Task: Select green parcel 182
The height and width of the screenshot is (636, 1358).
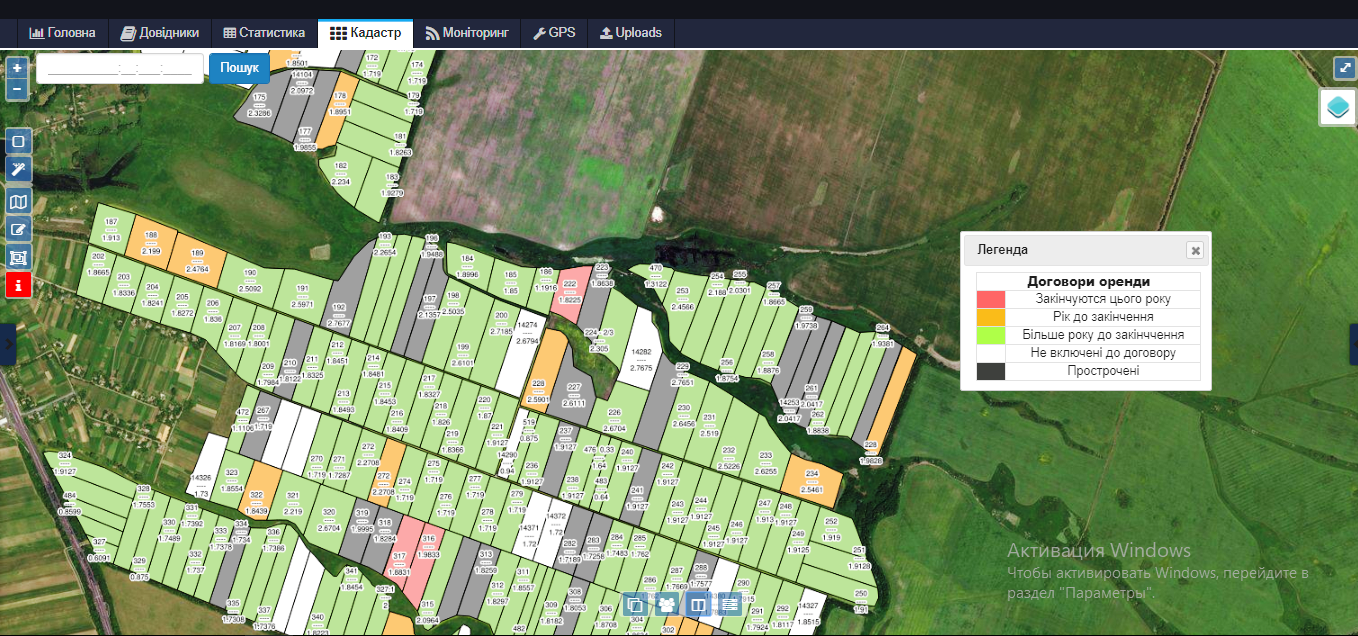Action: 341,173
